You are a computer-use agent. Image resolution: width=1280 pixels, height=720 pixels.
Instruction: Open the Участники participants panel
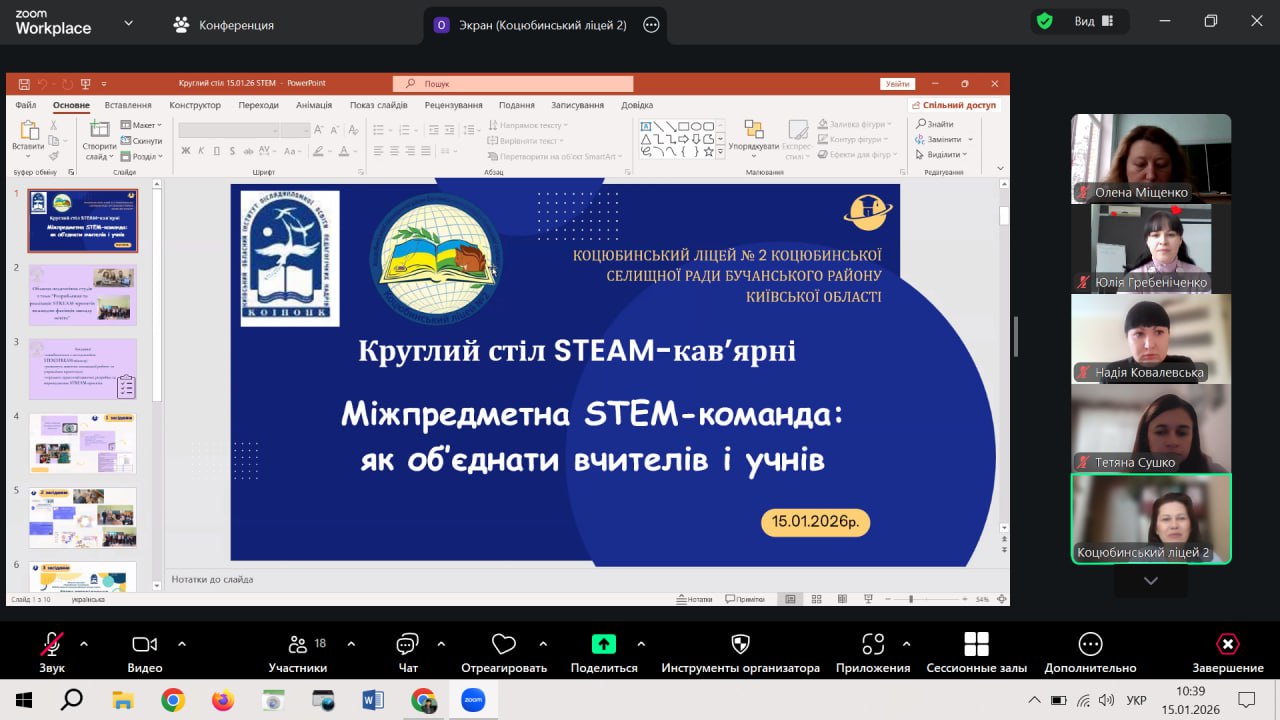(x=298, y=644)
